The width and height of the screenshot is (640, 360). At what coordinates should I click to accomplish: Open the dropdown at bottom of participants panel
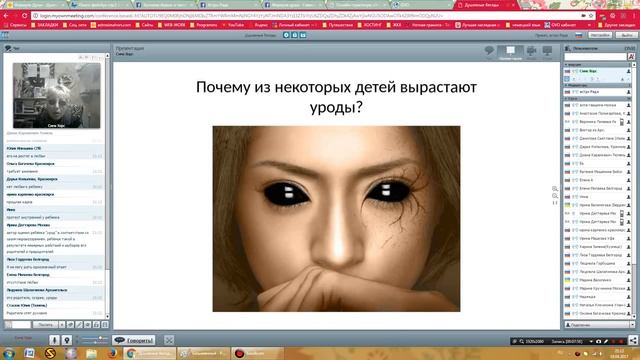coord(633,325)
